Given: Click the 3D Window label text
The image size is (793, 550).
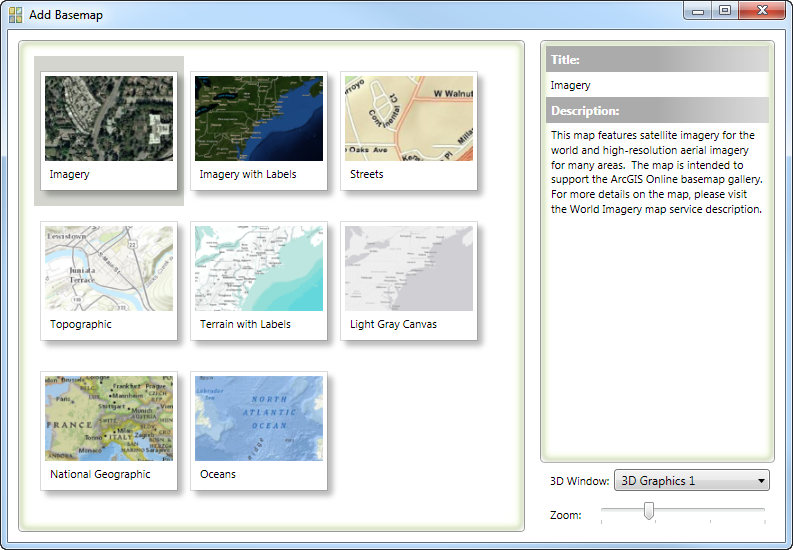Looking at the screenshot, I should [579, 481].
